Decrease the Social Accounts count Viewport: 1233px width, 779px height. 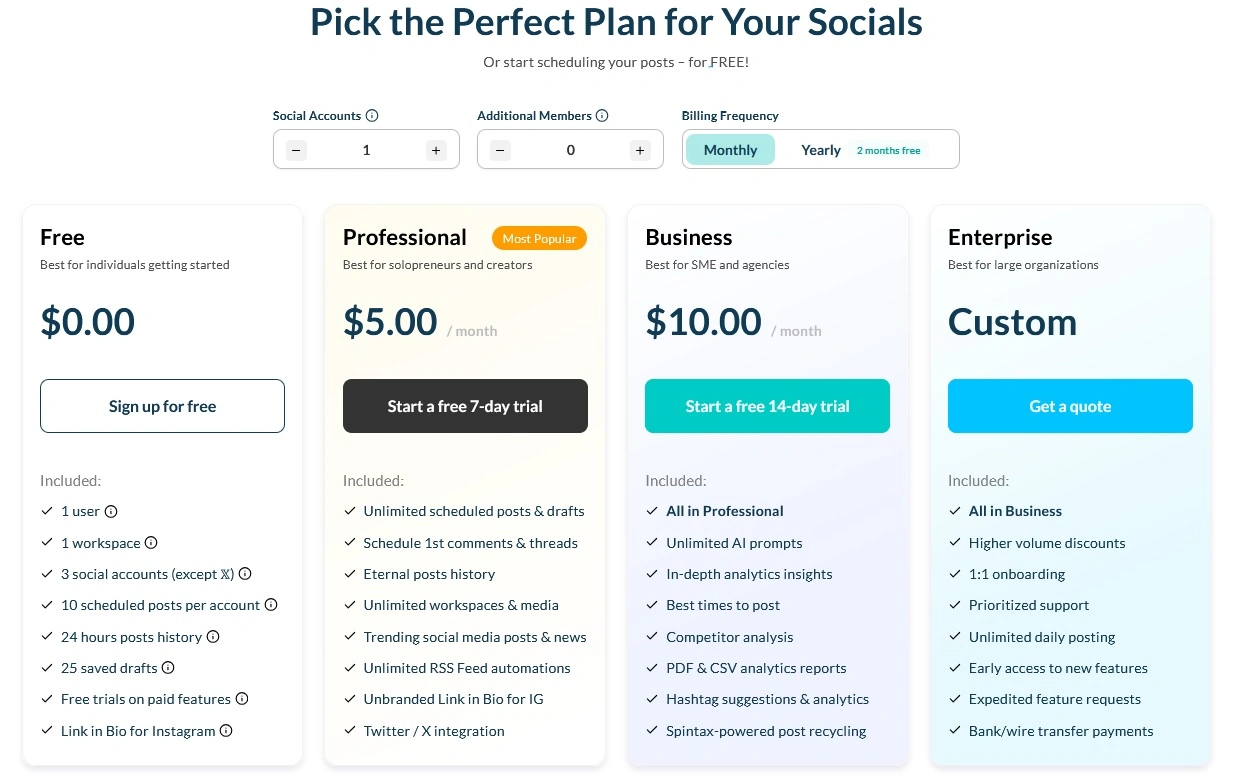coord(296,149)
